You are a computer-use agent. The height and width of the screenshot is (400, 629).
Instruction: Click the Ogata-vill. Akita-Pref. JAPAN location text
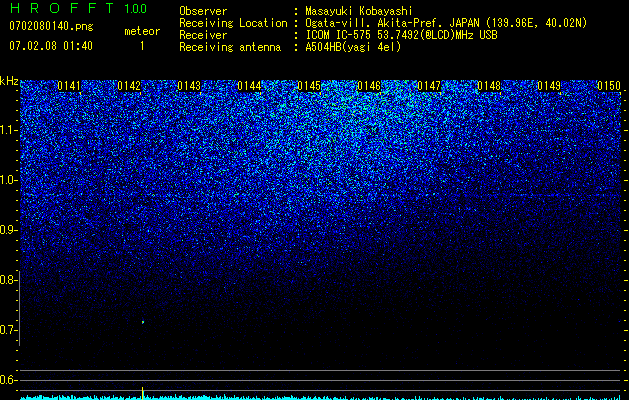446,23
